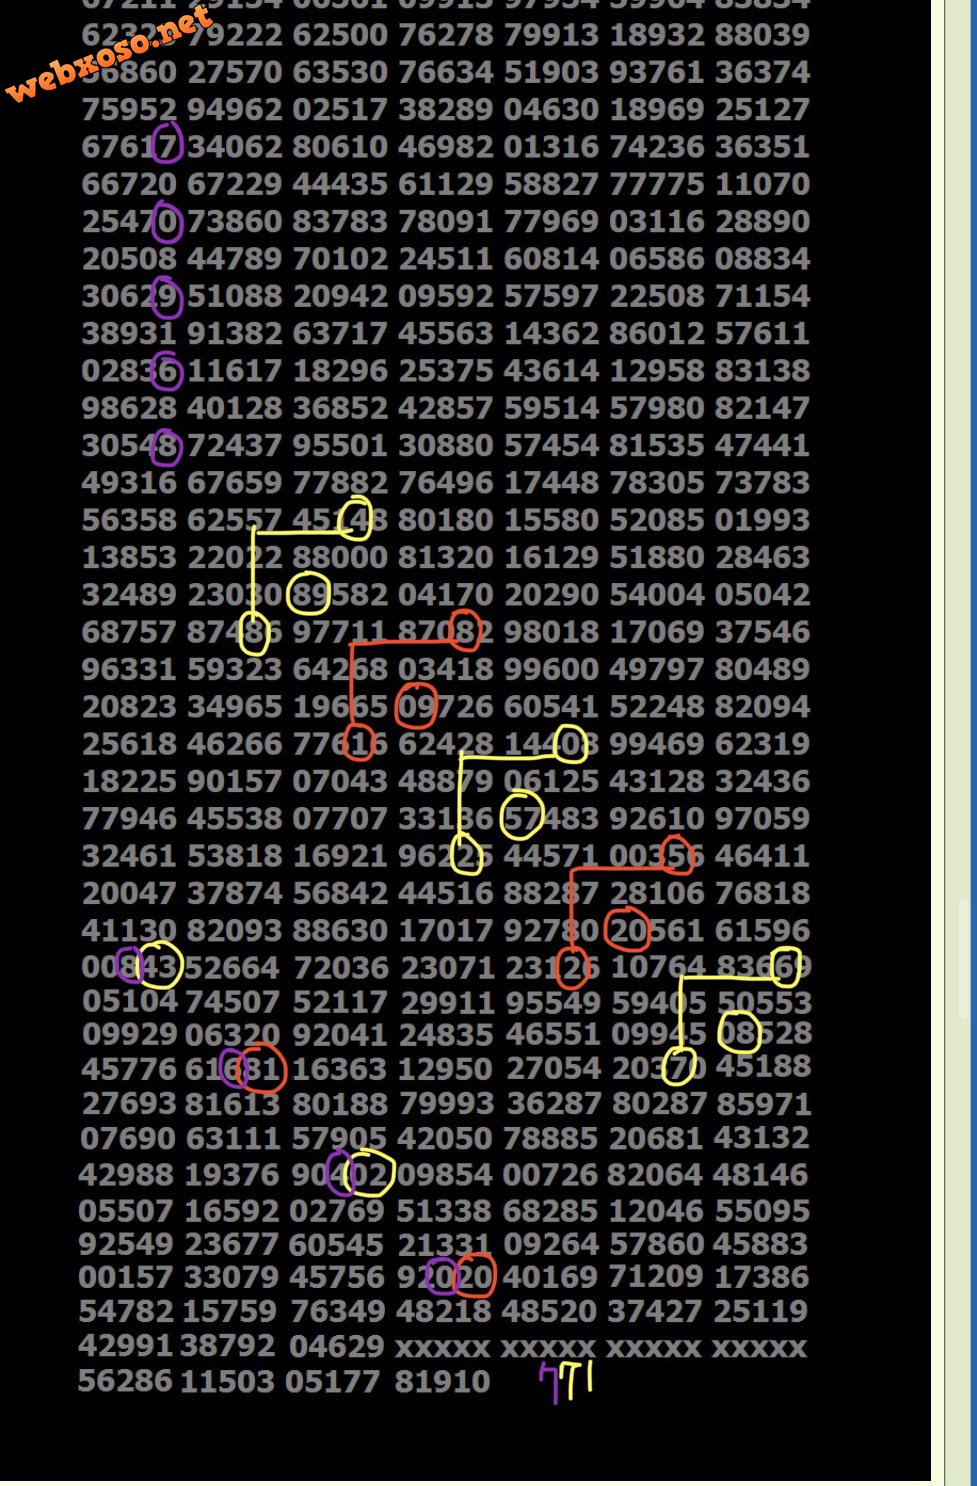Screen dimensions: 977x1486
Task: Pick number 28890 in the grid
Action: (762, 221)
